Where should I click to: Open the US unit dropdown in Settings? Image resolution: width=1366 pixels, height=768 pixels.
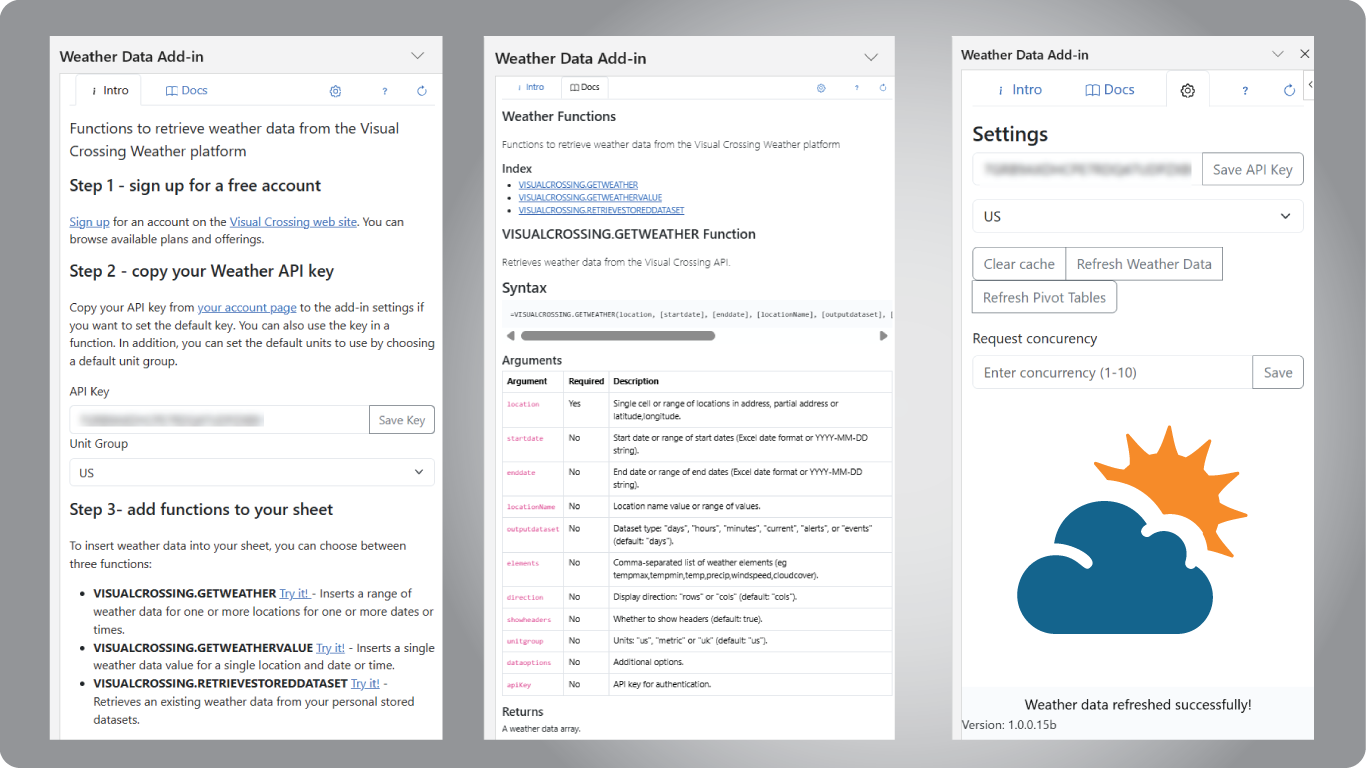(x=1138, y=216)
